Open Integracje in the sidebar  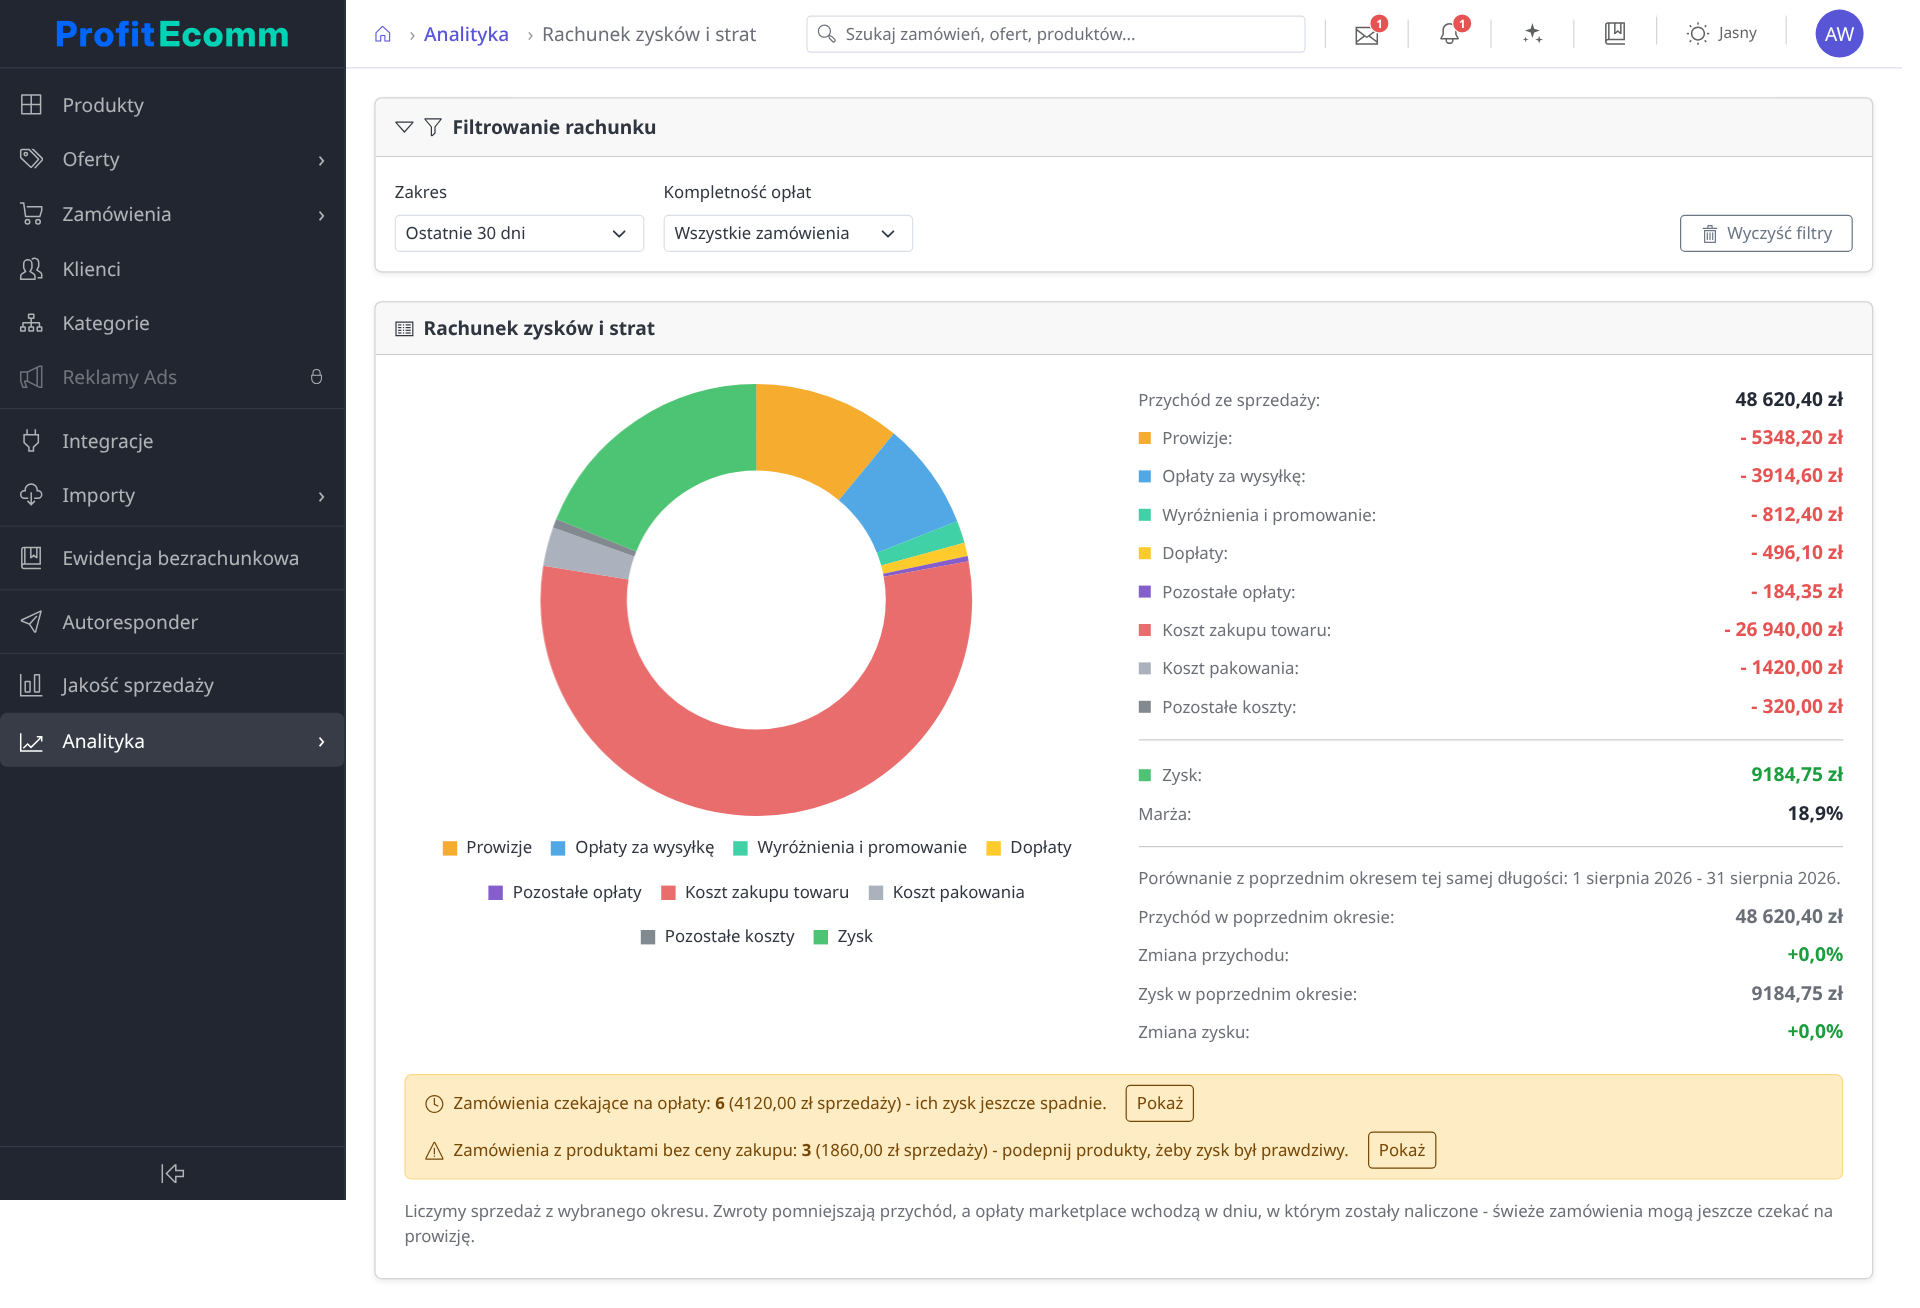point(172,441)
